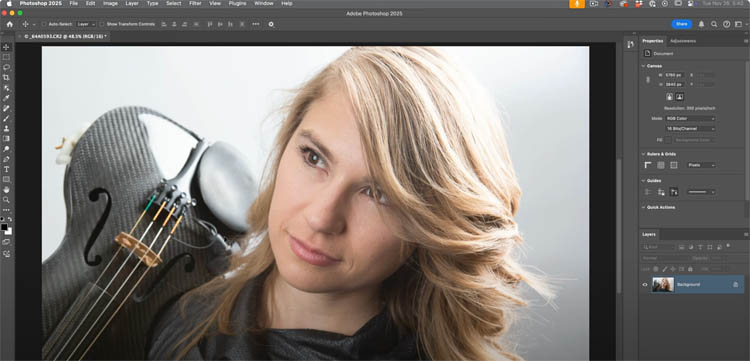Open the Window menu

[x=264, y=3]
